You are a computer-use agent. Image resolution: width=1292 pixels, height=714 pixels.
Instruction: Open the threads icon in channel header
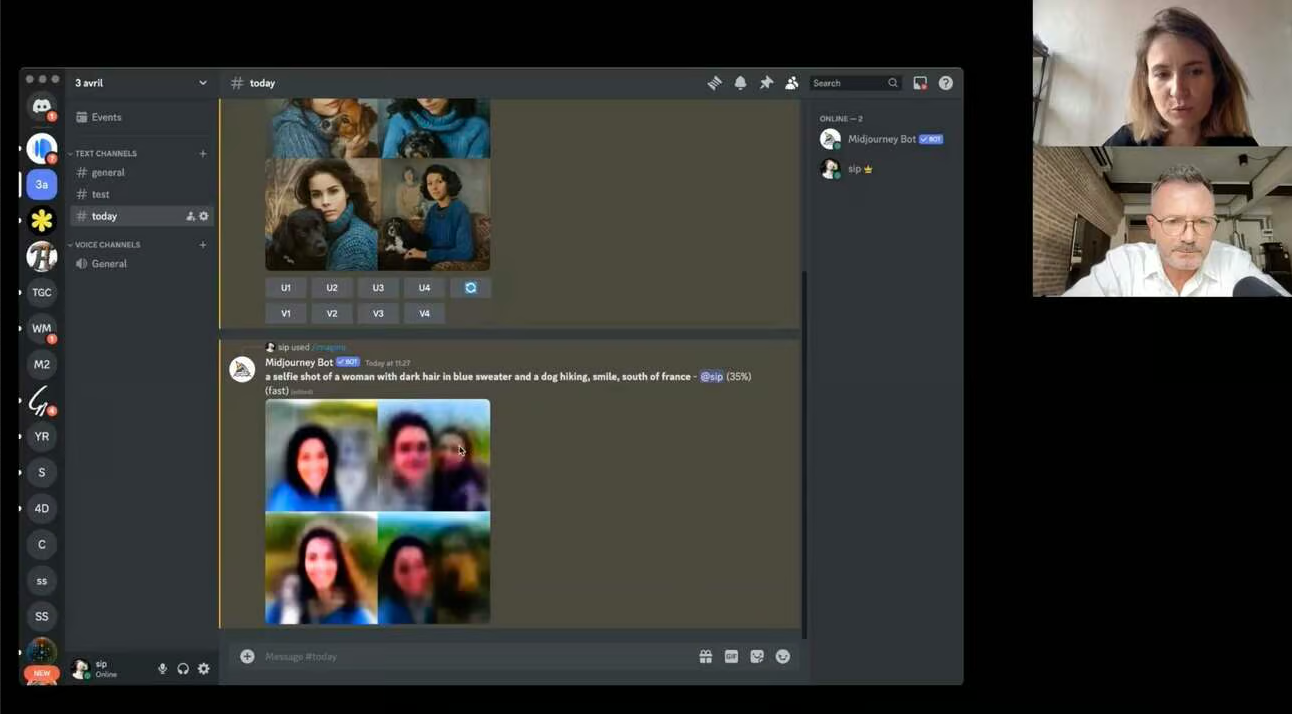tap(714, 83)
